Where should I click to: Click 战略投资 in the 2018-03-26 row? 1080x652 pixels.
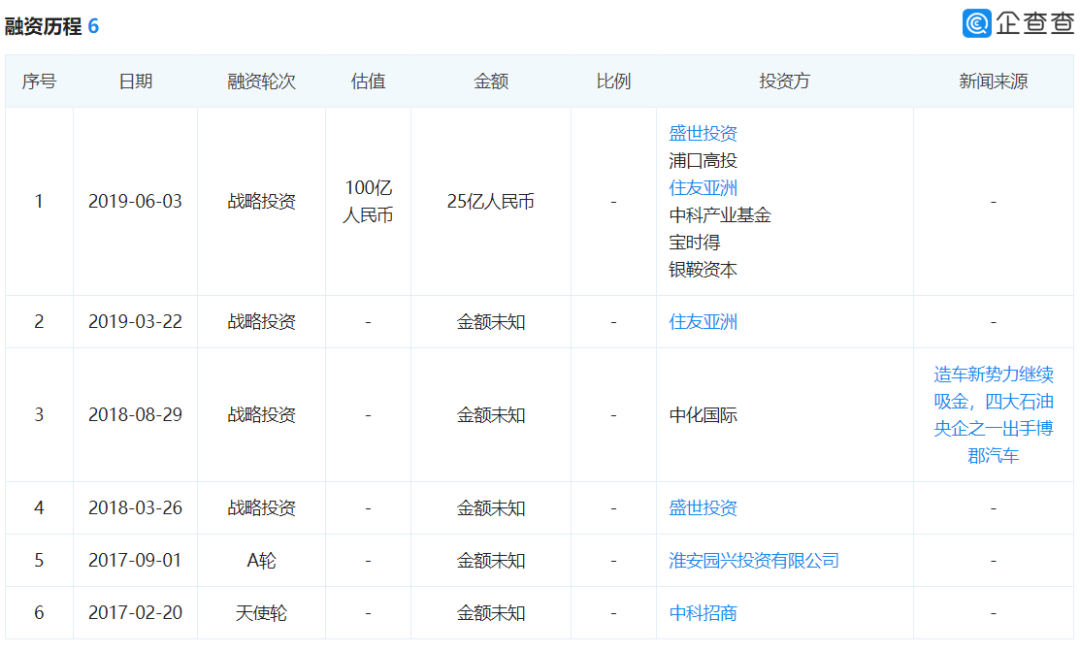[261, 508]
